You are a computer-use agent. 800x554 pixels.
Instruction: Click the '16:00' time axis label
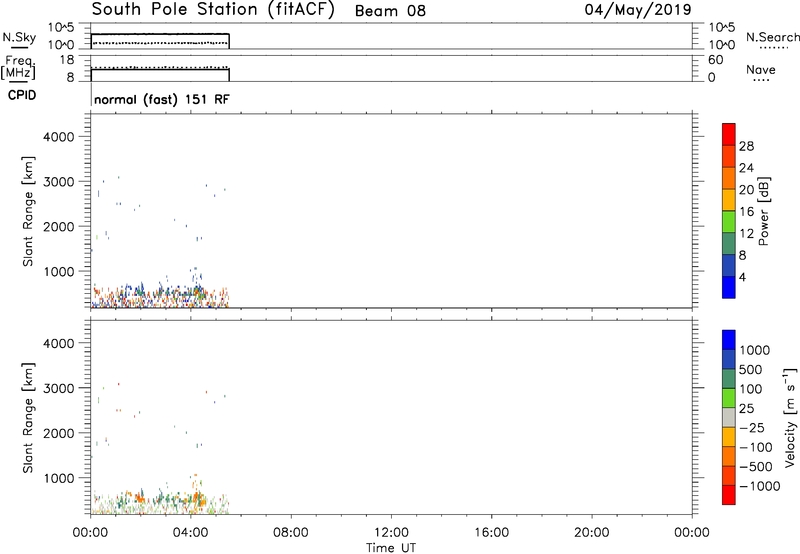(491, 533)
